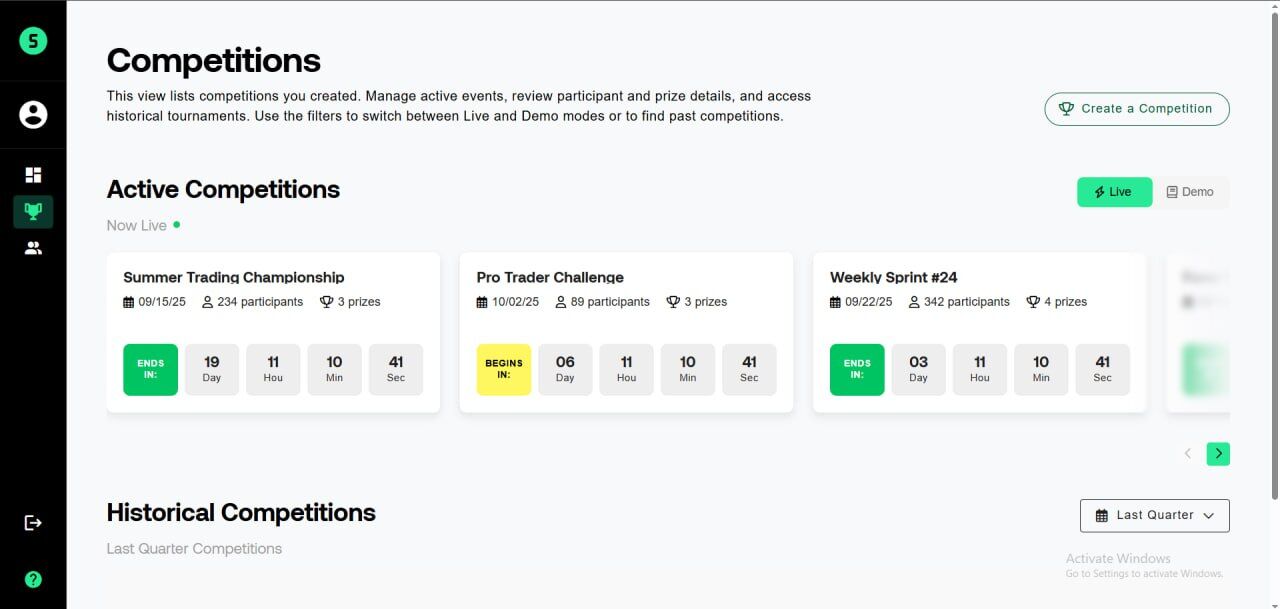Click the green S logo icon
Image resolution: width=1280 pixels, height=609 pixels.
tap(33, 41)
